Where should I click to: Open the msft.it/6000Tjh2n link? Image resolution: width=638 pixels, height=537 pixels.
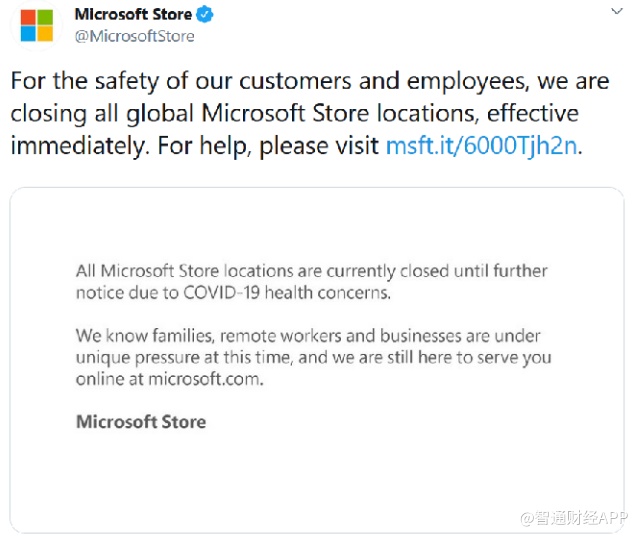click(483, 146)
